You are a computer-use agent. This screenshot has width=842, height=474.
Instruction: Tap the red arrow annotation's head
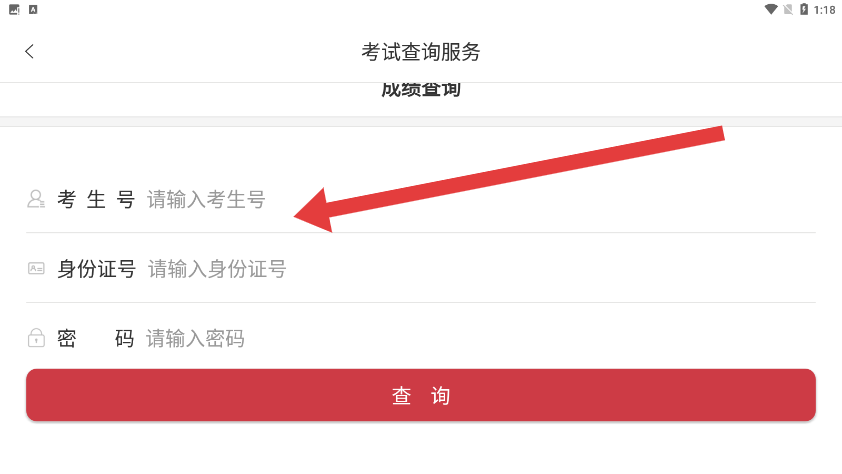tap(314, 211)
